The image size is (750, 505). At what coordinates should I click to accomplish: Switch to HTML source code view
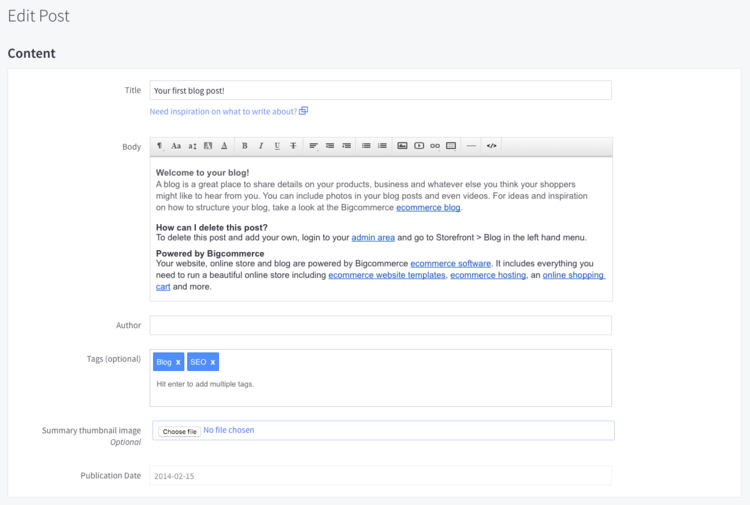pos(491,146)
